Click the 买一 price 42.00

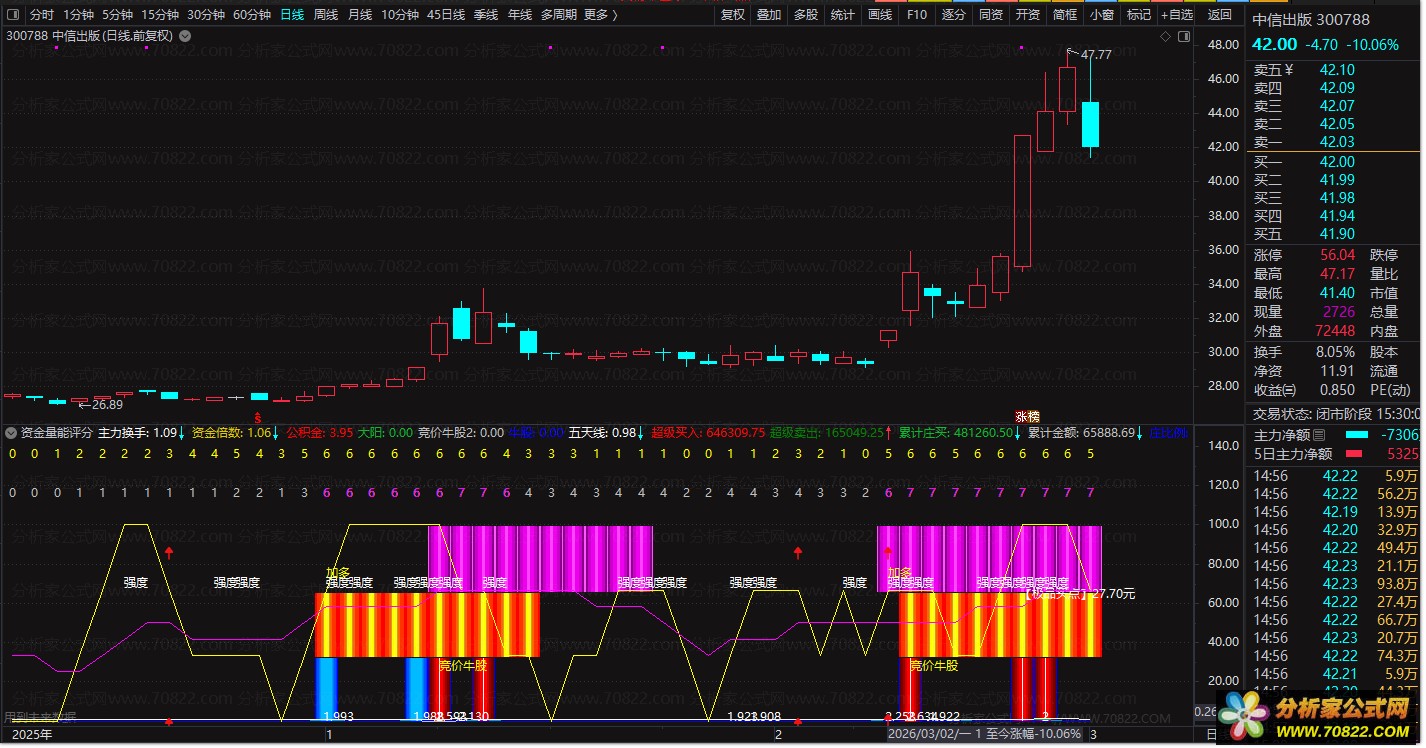(x=1337, y=162)
